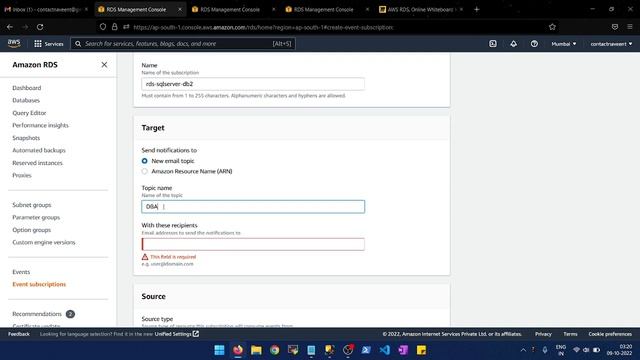Open the Windows Start menu
Screen dimensions: 640x360
coord(219,350)
